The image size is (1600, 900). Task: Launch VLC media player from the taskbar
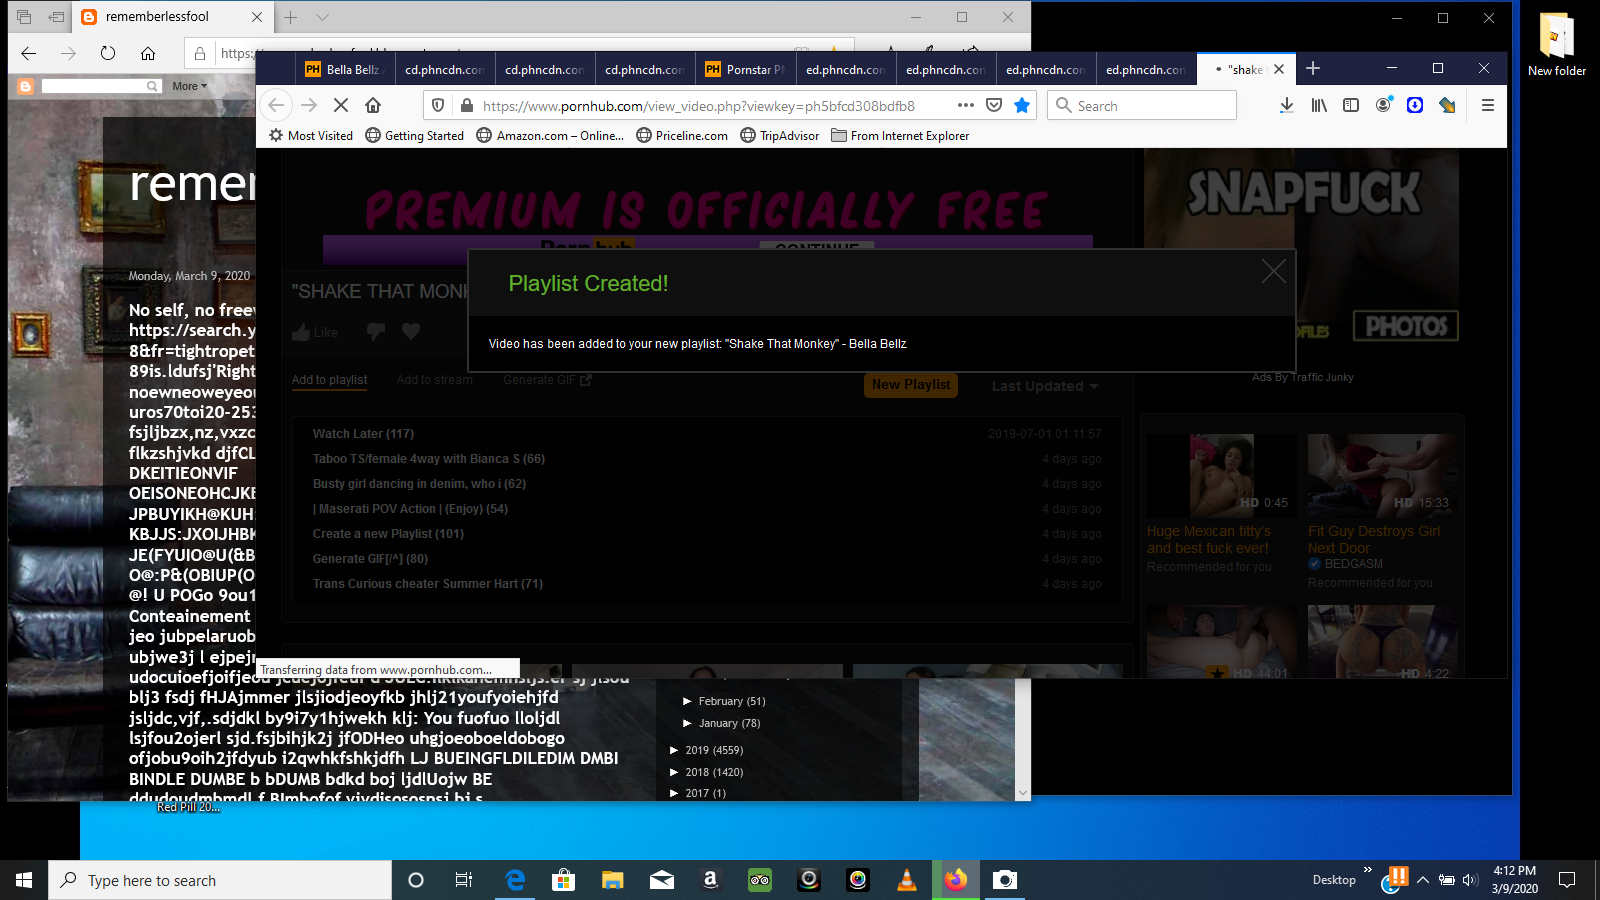[907, 880]
